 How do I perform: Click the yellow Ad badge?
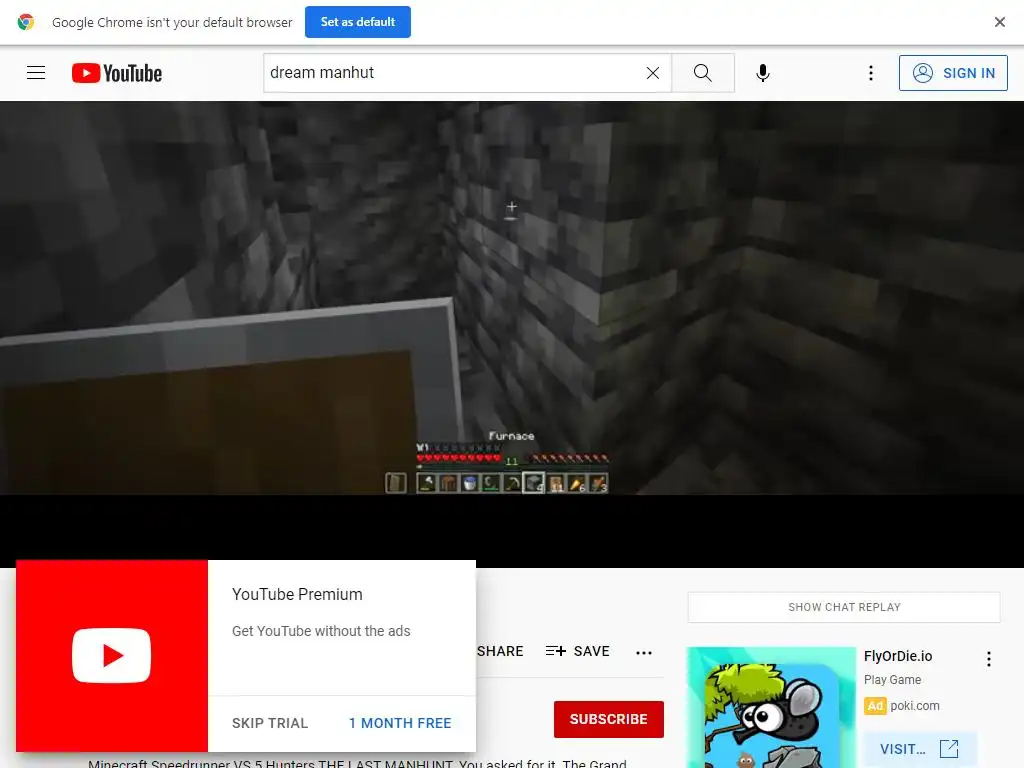tap(875, 706)
